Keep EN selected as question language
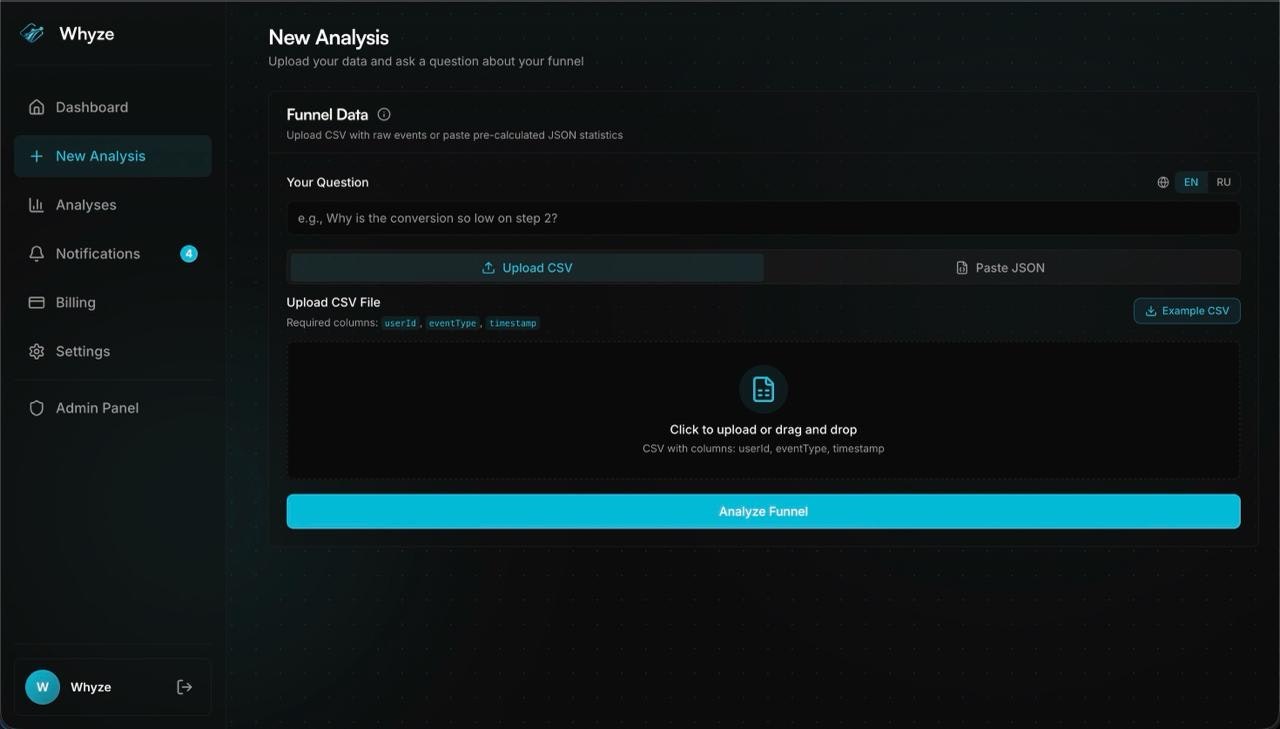Viewport: 1280px width, 729px height. (1190, 181)
